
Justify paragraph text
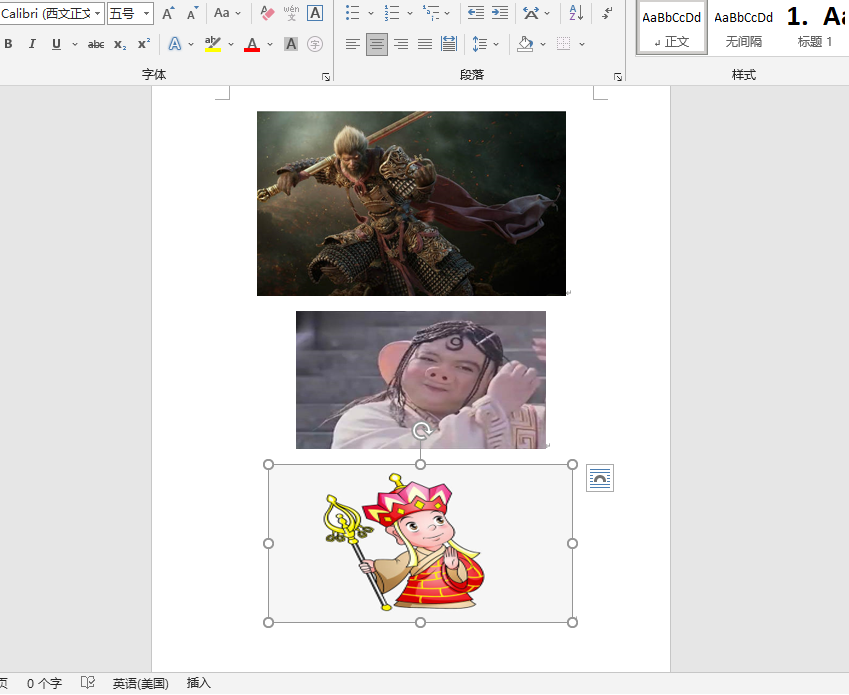point(425,44)
